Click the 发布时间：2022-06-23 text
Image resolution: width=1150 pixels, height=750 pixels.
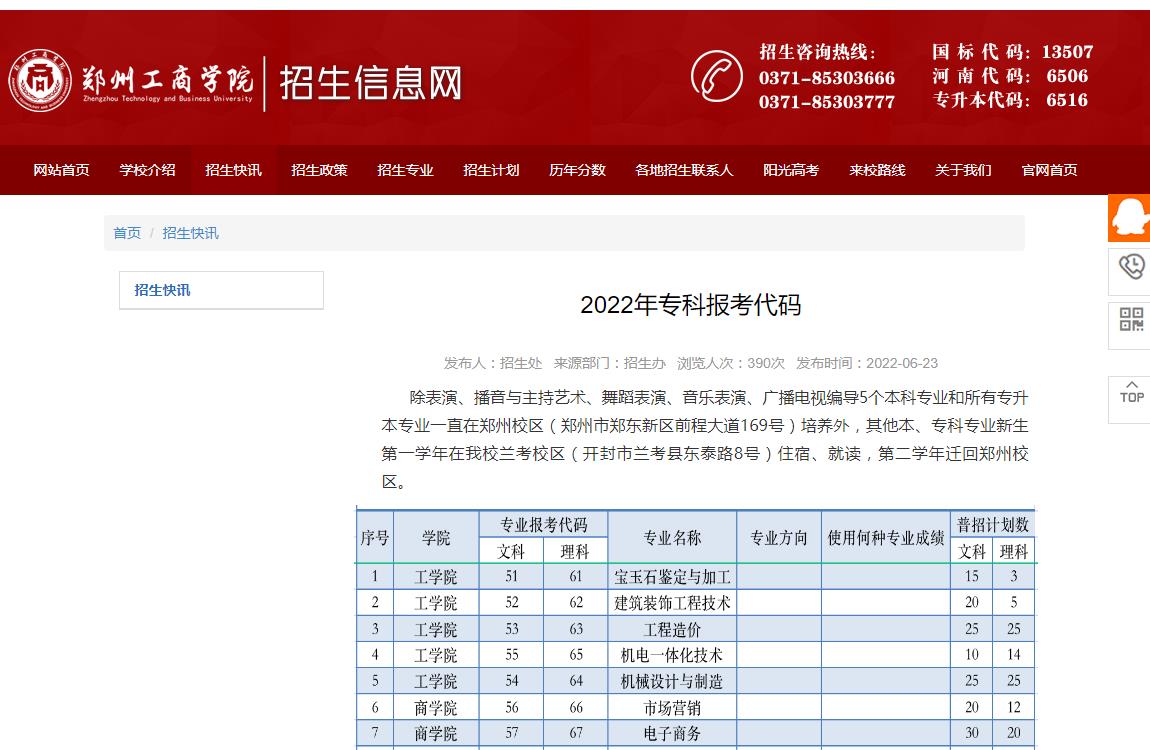[x=867, y=363]
